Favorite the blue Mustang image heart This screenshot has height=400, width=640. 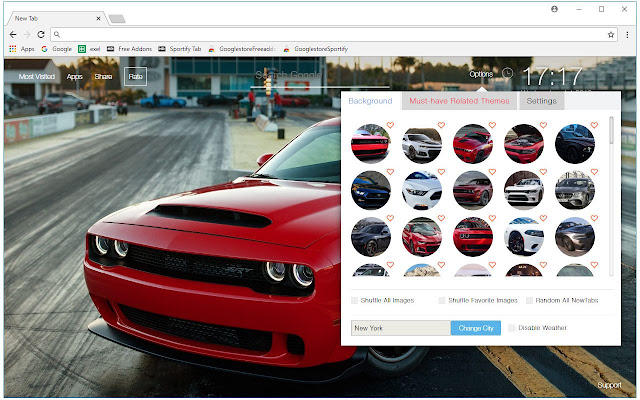(x=390, y=172)
